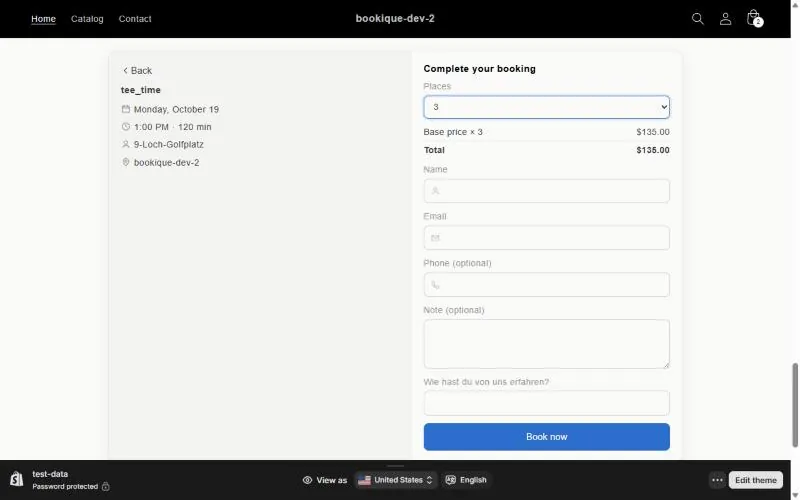Click the Shopify bag logo icon

point(16,480)
